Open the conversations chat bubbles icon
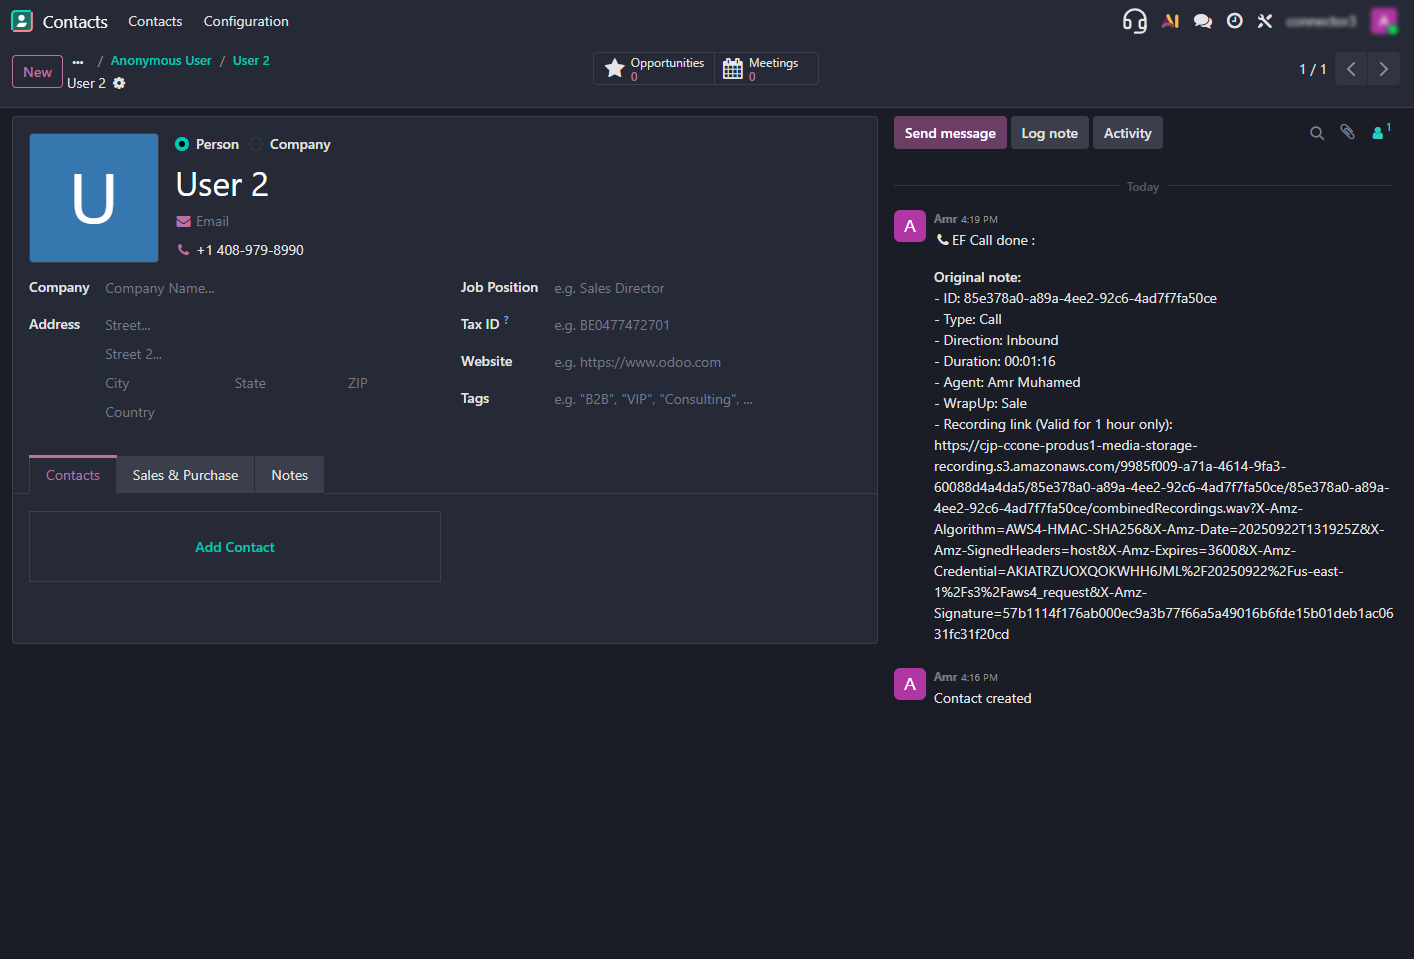The height and width of the screenshot is (959, 1414). (x=1203, y=21)
